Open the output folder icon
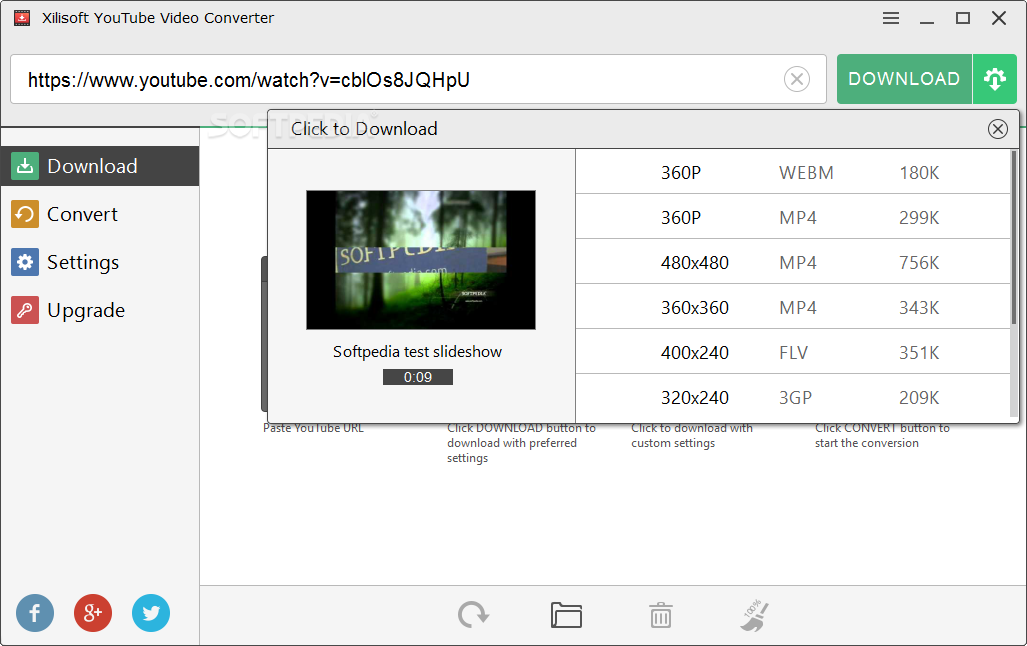 pos(567,615)
